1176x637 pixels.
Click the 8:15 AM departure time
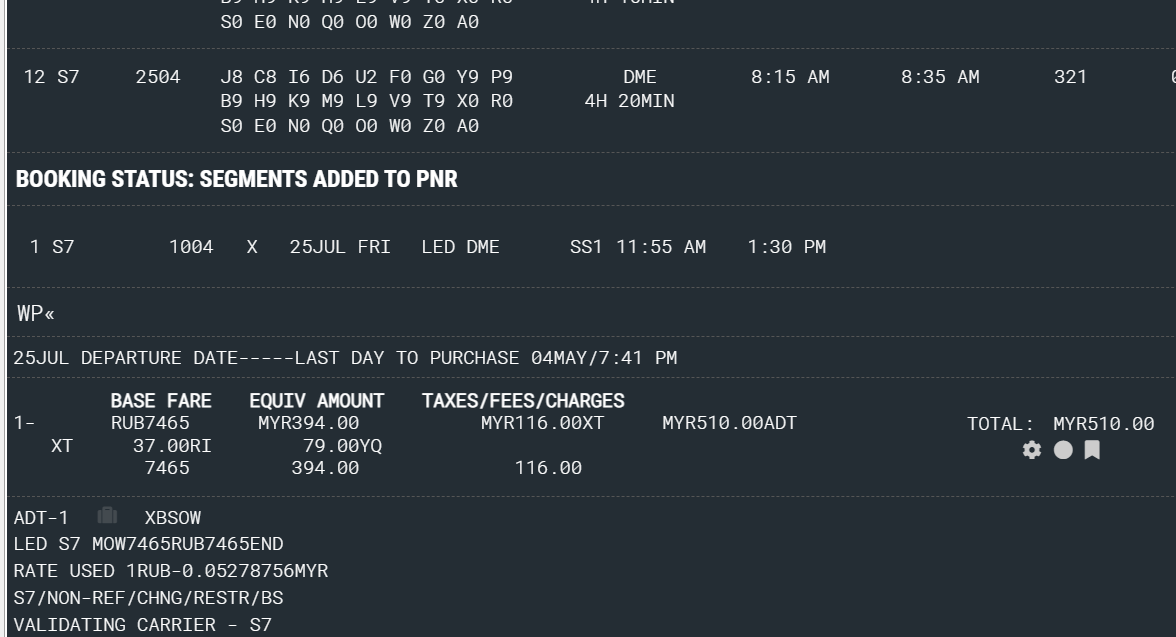tap(790, 77)
